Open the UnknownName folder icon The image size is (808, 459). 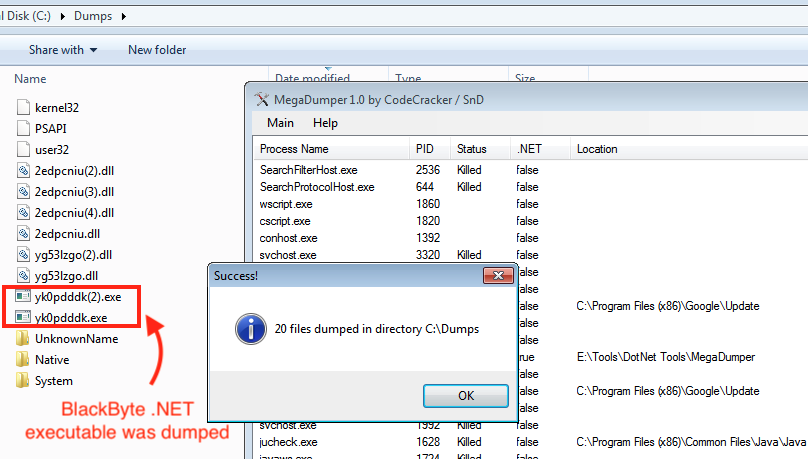pos(24,339)
